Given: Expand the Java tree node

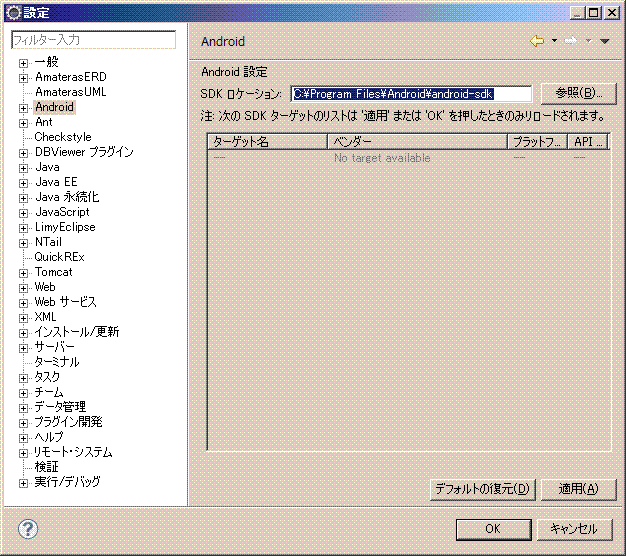Looking at the screenshot, I should click(x=23, y=168).
